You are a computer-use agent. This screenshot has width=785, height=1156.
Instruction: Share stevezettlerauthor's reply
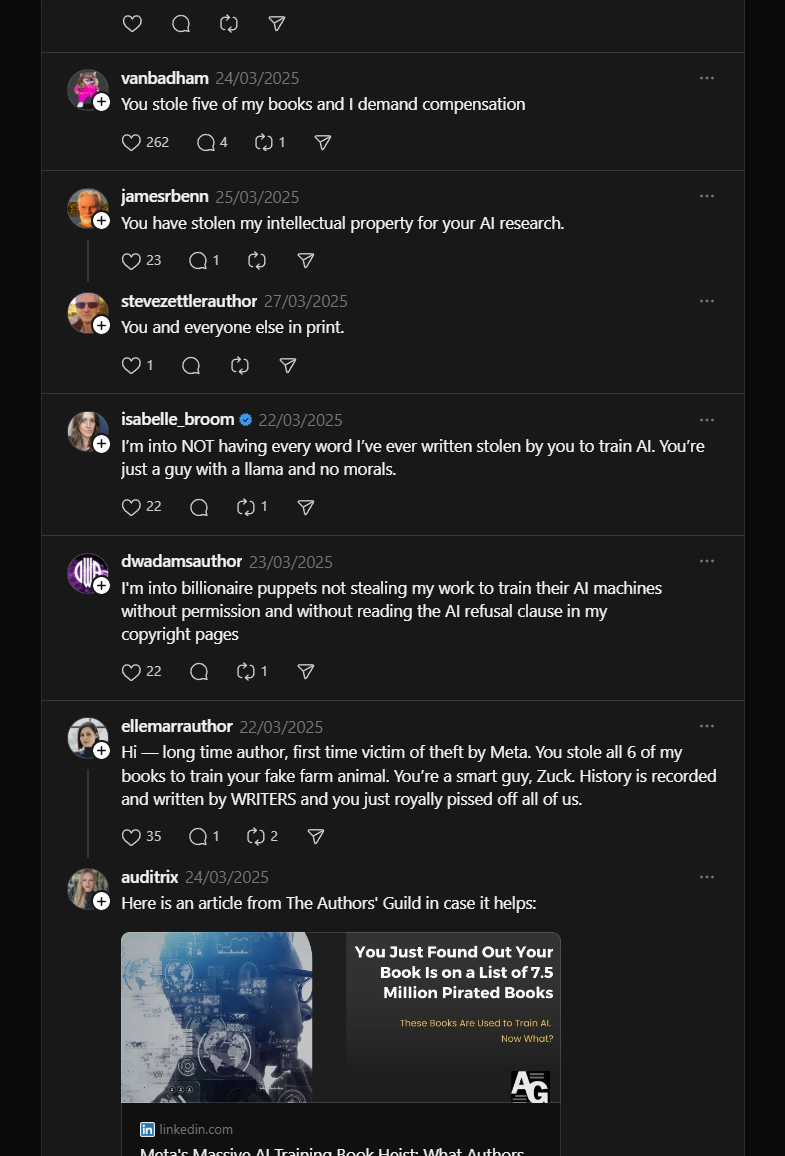click(288, 366)
